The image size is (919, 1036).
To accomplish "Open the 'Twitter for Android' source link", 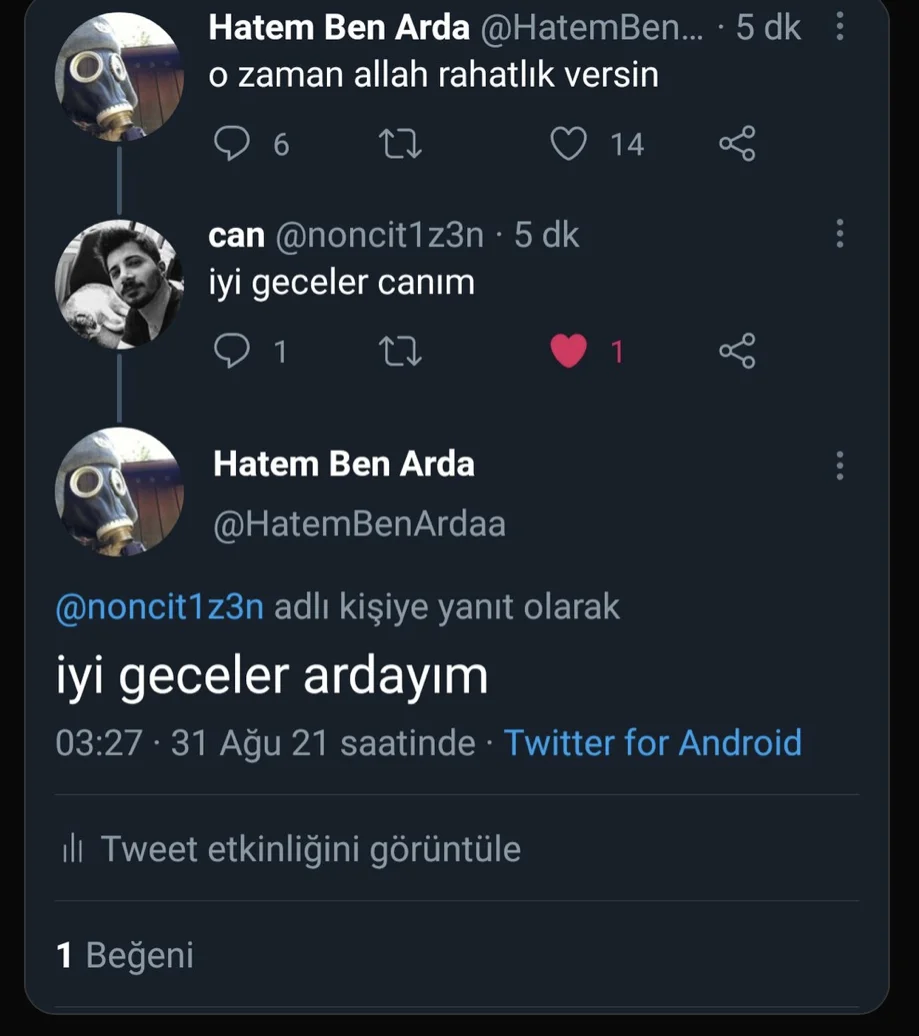I will (x=652, y=743).
